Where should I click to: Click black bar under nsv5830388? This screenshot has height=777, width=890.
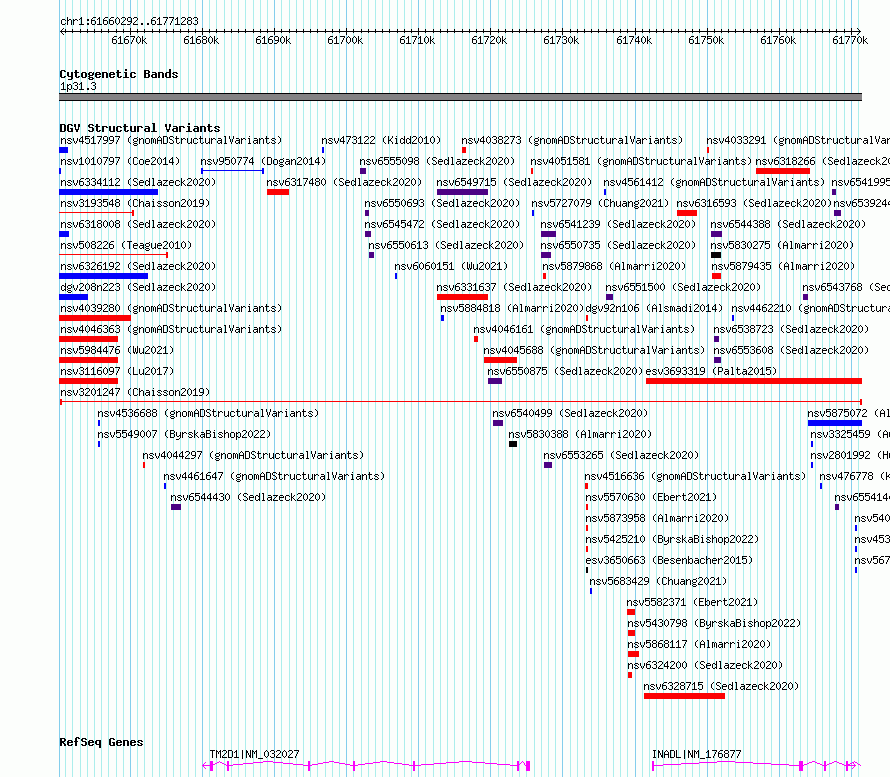(513, 444)
